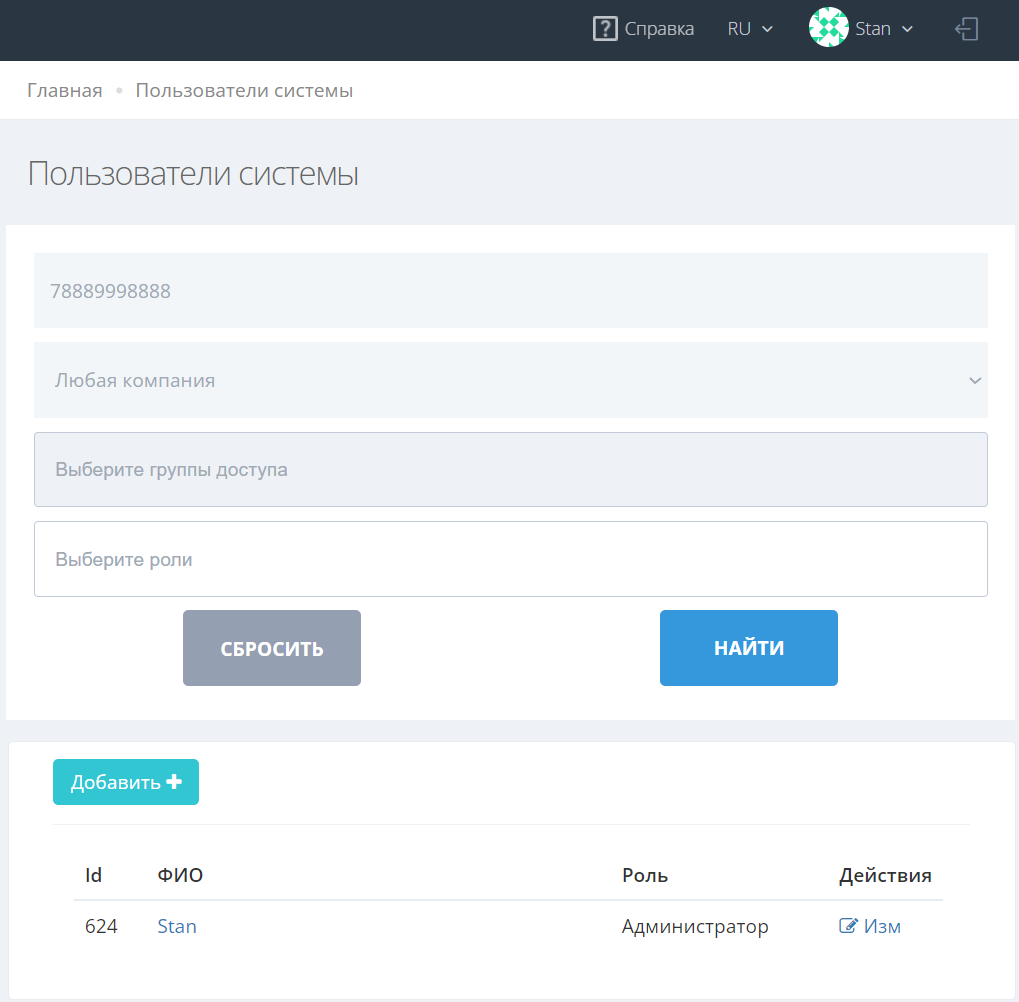Screen dimensions: 1019x1002
Task: Click the ФИО column header
Action: [x=180, y=876]
